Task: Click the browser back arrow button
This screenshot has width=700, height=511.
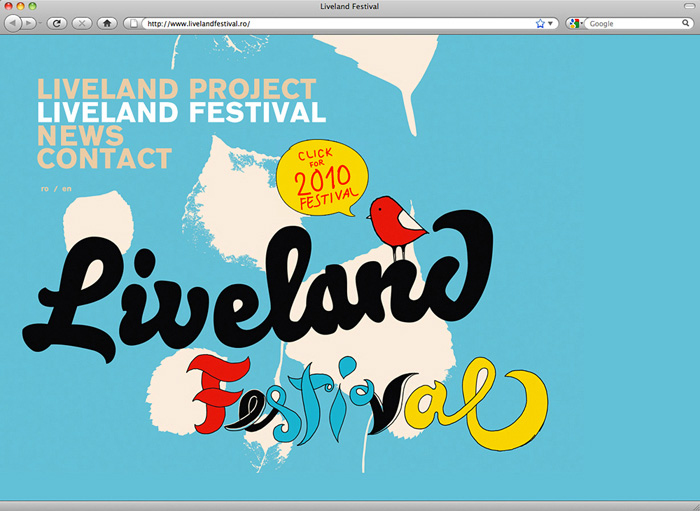Action: 13,22
